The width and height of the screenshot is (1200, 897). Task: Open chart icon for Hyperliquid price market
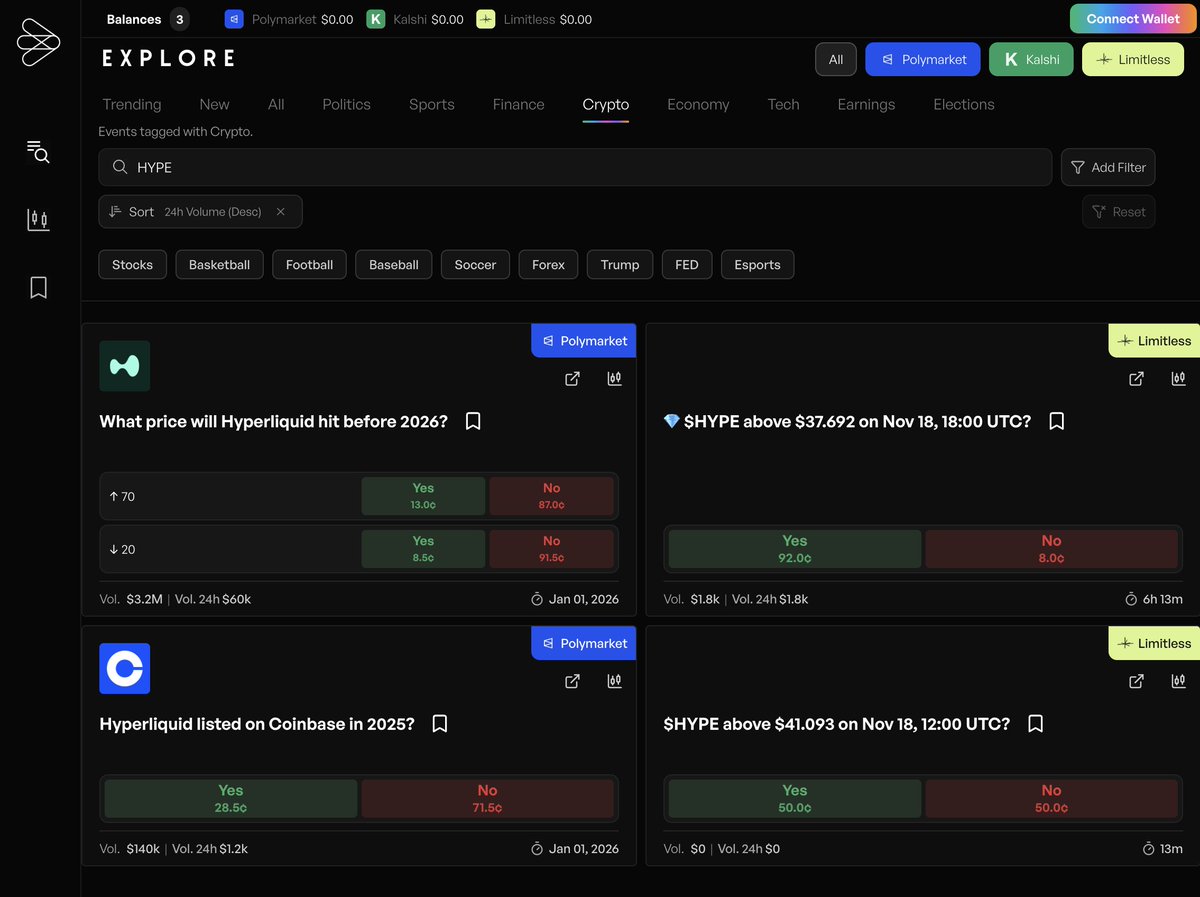tap(614, 378)
